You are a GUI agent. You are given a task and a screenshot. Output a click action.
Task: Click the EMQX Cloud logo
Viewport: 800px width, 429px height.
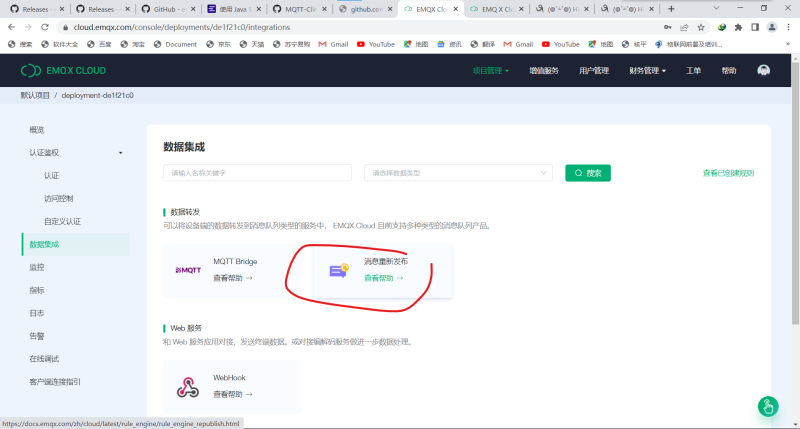tap(63, 70)
